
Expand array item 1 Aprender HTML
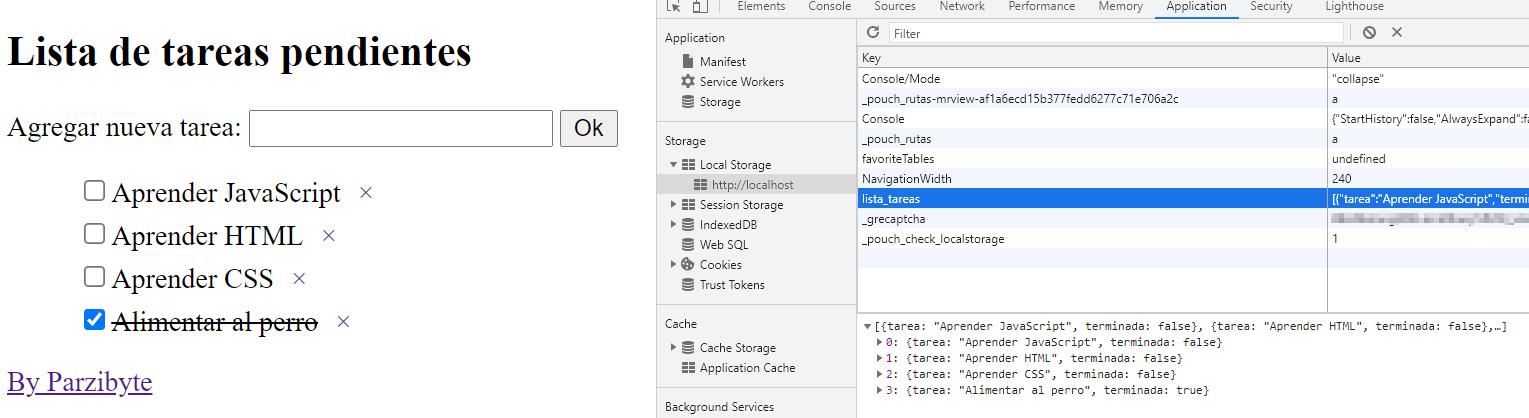[879, 359]
